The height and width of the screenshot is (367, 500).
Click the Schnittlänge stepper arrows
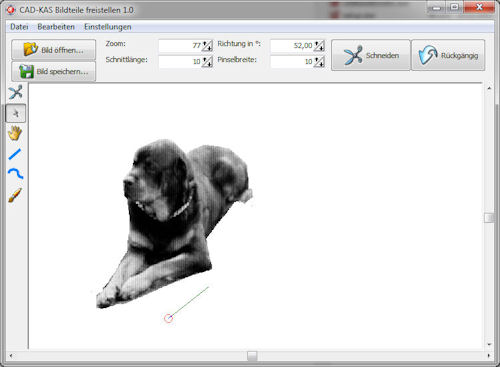(207, 62)
